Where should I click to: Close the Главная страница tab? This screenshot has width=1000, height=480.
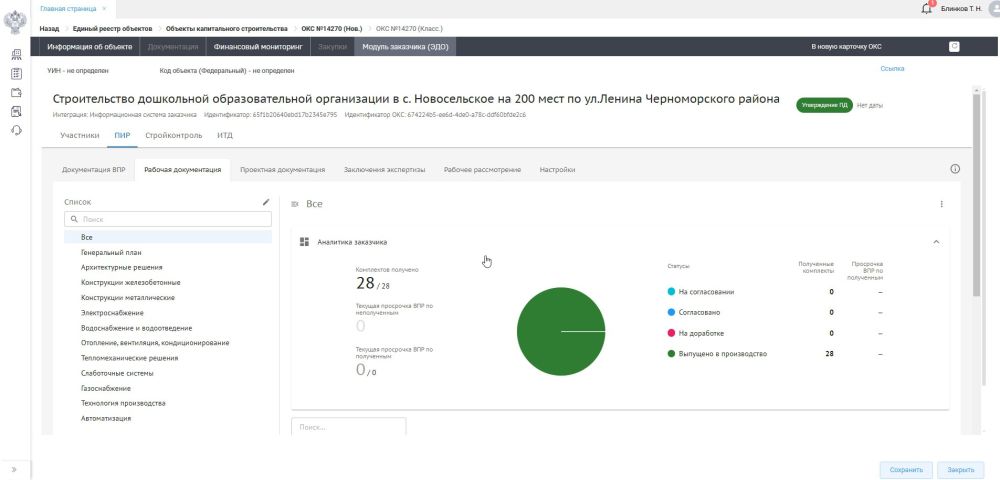[104, 8]
